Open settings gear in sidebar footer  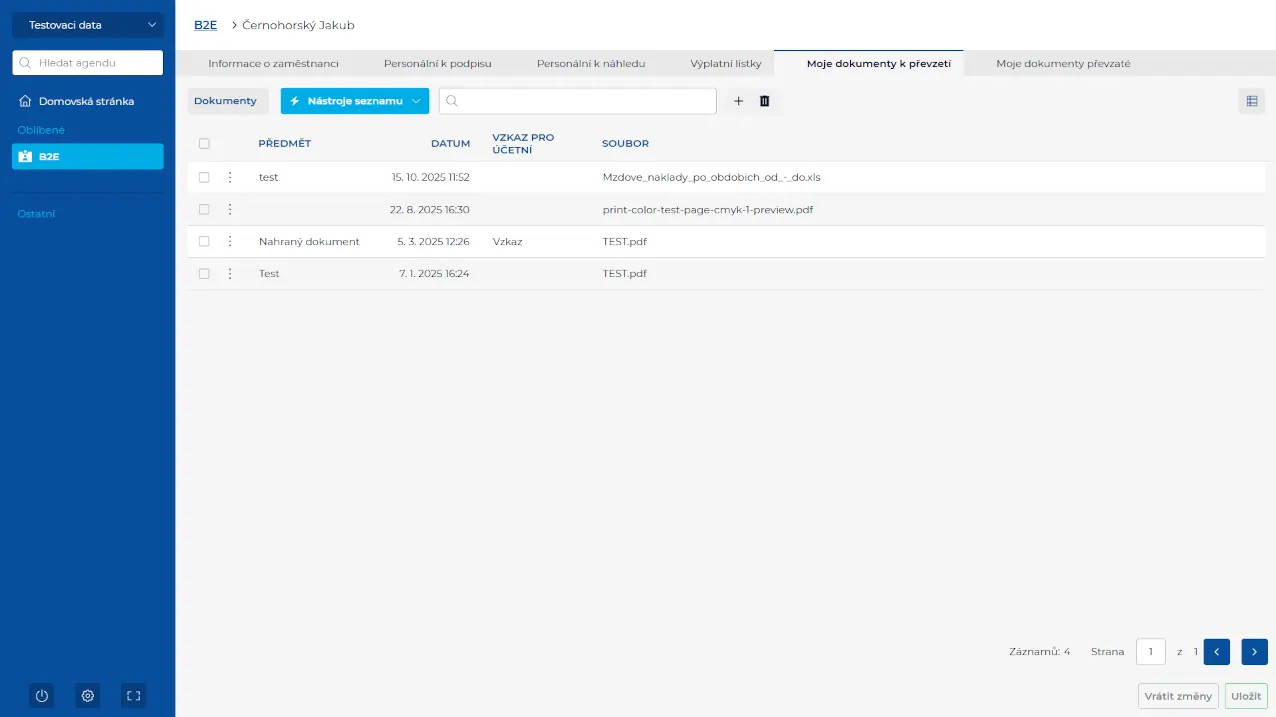pyautogui.click(x=88, y=696)
